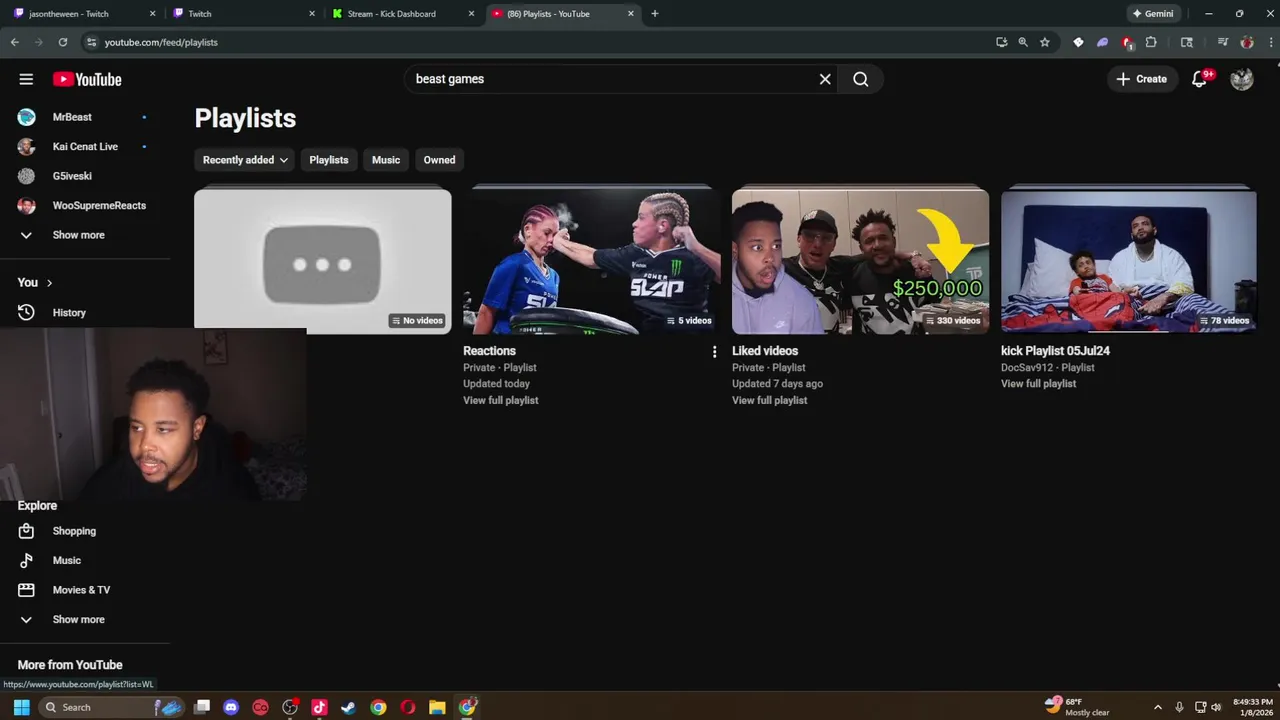Screen dimensions: 1280x720
Task: Open the Windows Start menu
Action: pos(21,707)
